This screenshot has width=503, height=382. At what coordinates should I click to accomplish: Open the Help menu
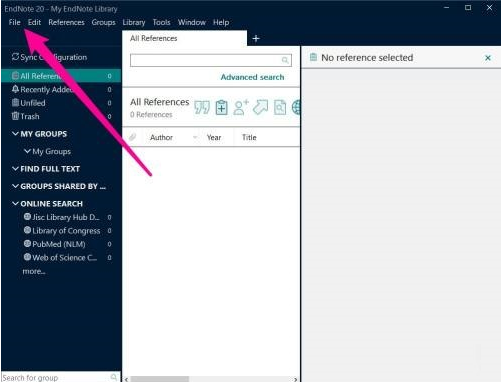tap(221, 22)
